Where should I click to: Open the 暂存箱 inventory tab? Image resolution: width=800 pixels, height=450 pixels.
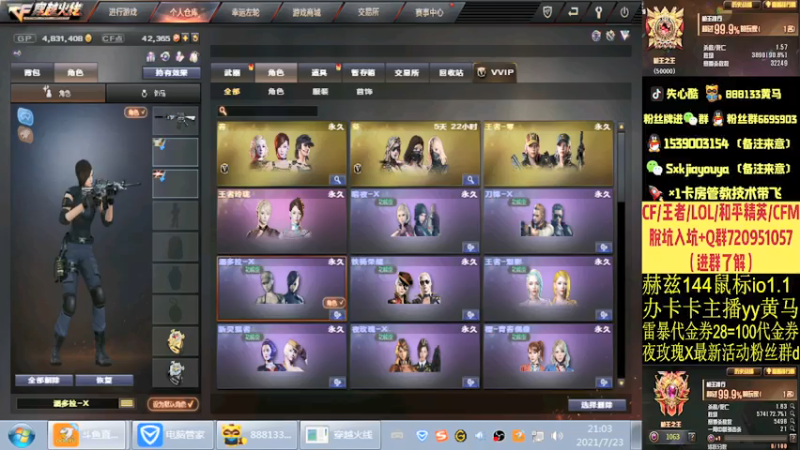[x=363, y=72]
